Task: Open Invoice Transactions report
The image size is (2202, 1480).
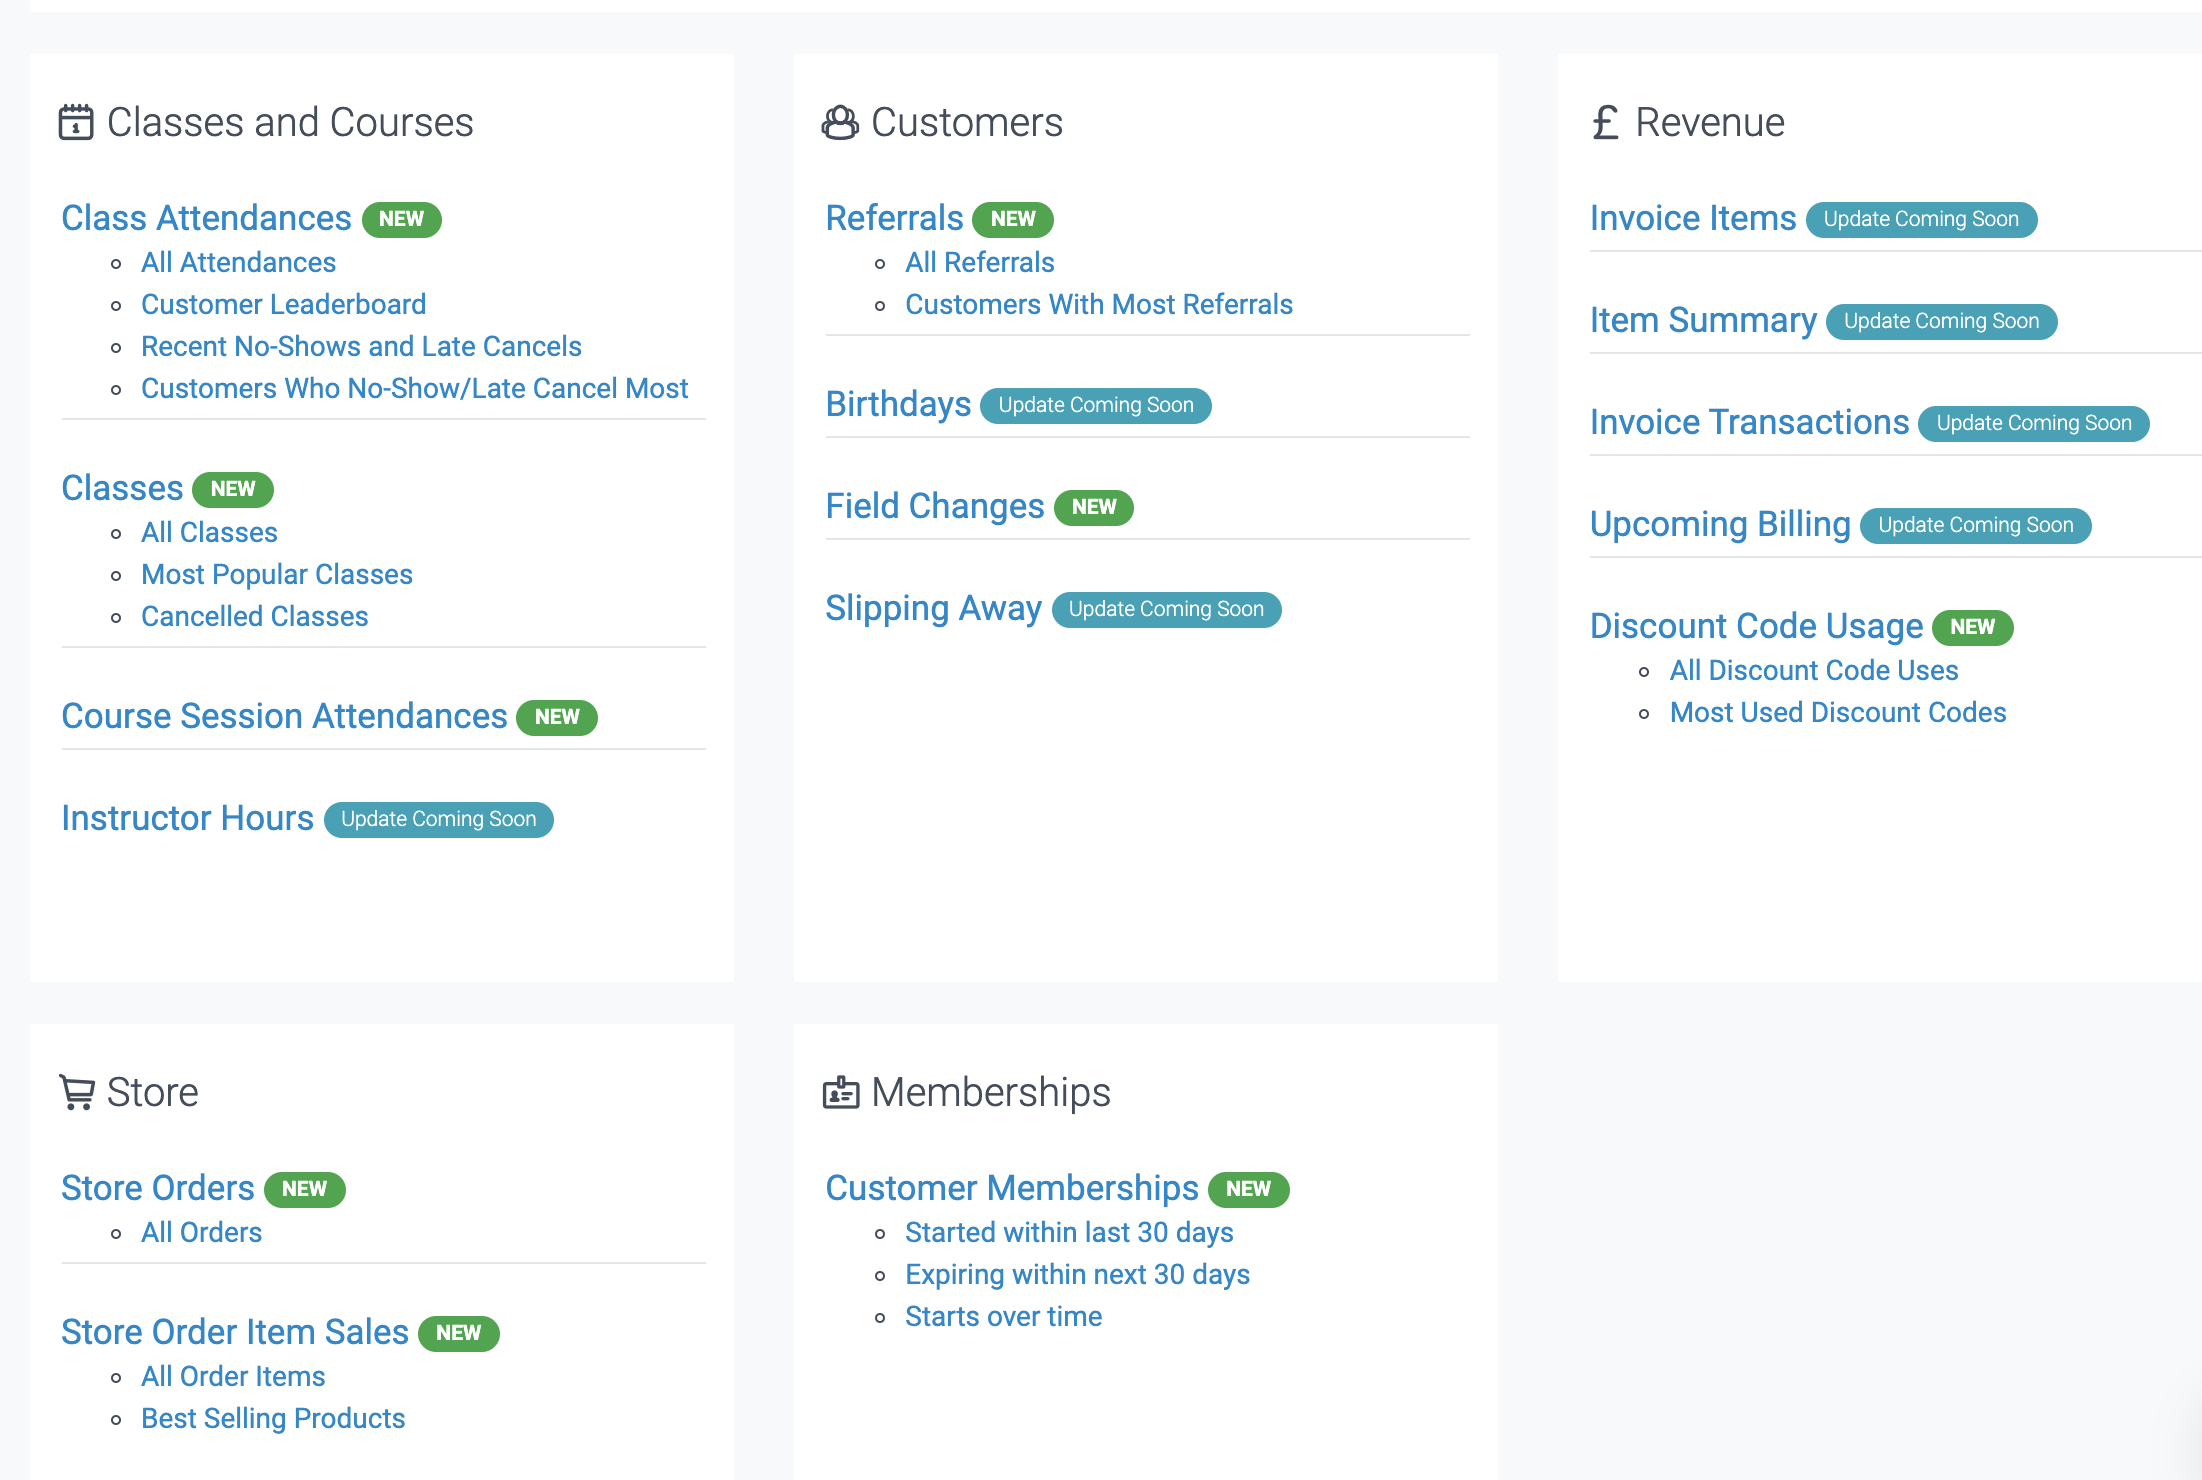Action: click(1749, 422)
